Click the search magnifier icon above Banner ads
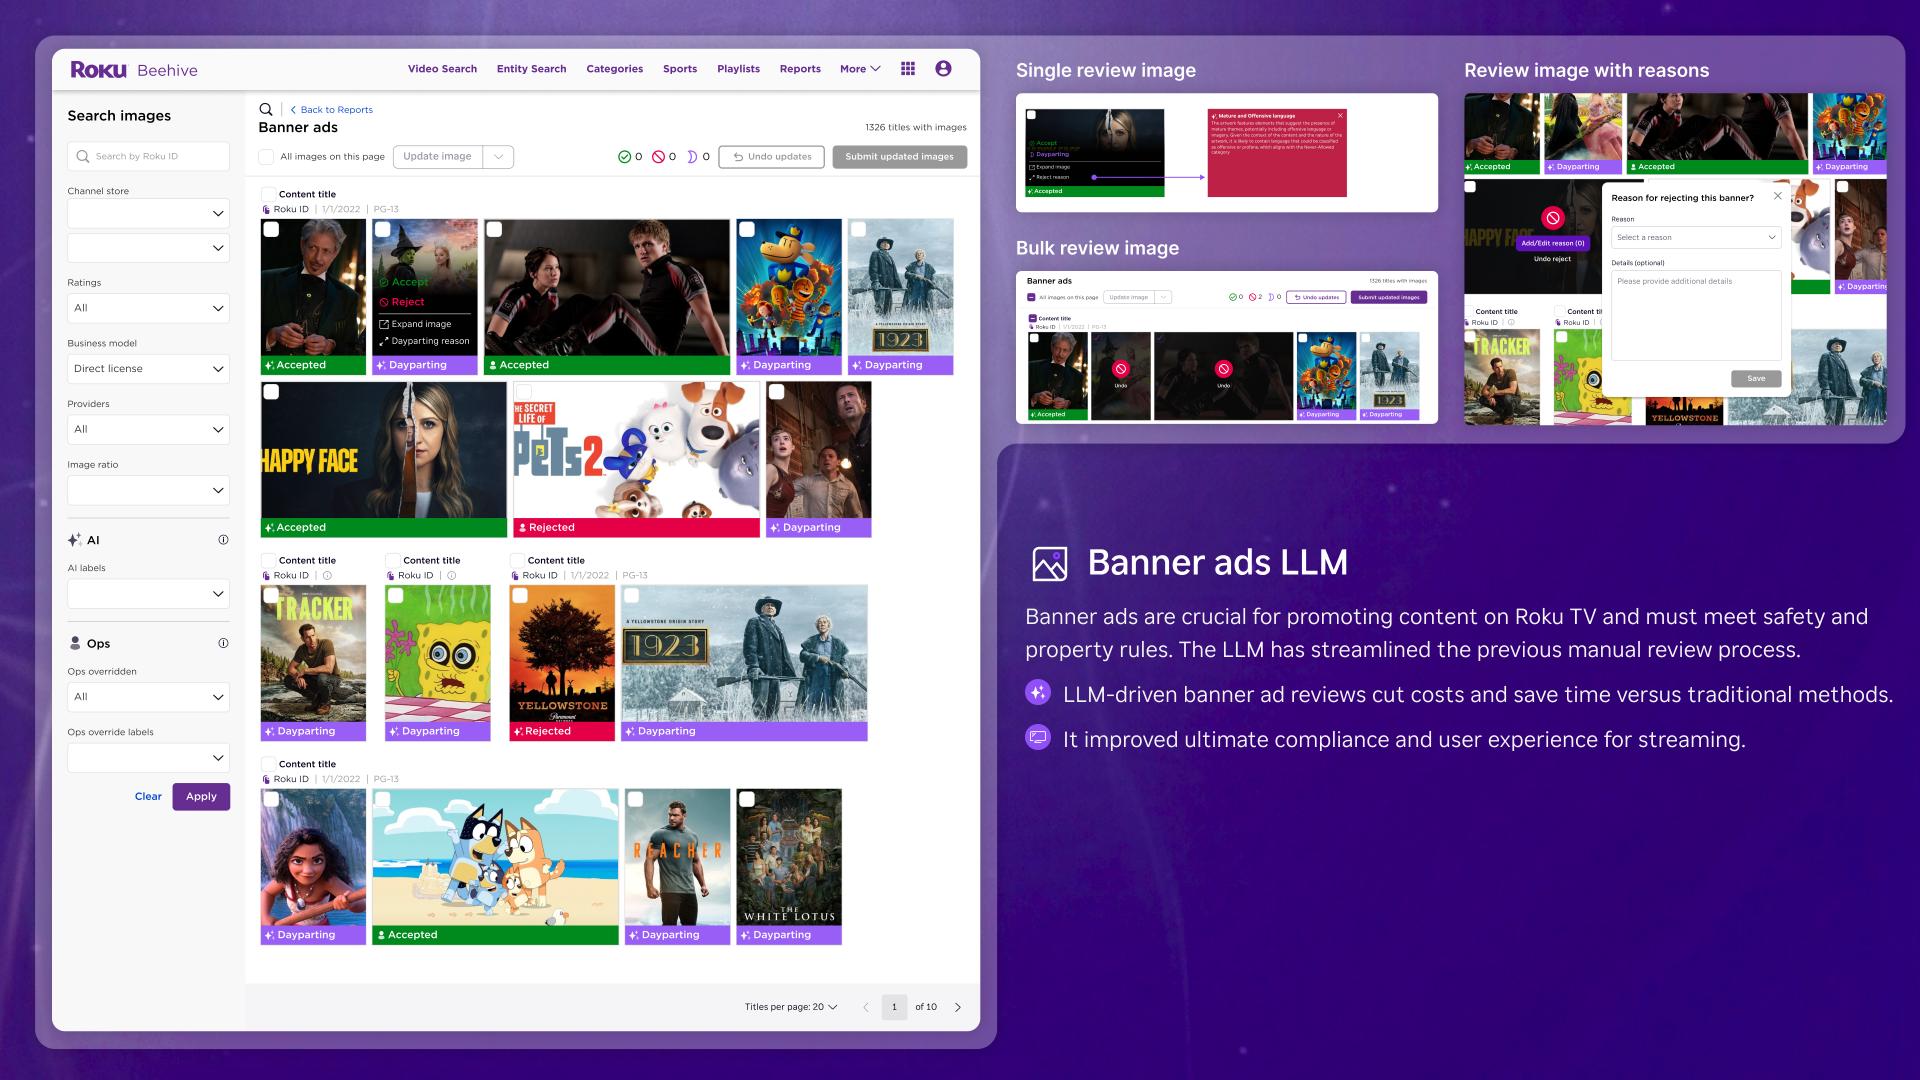This screenshot has width=1920, height=1080. (x=265, y=110)
